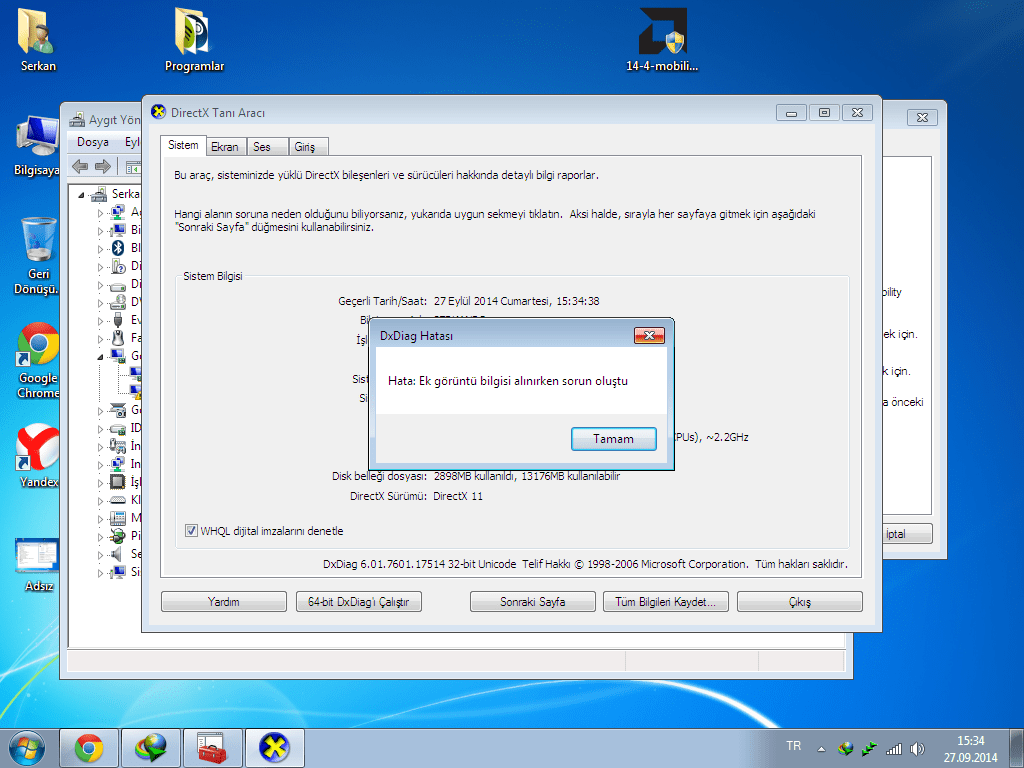Select the mouse (Fare) category icon

pos(118,338)
